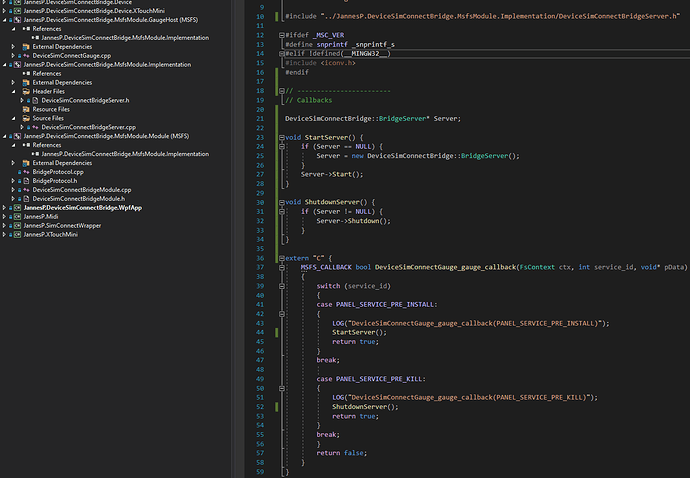Viewport: 690px width, 478px height.
Task: Click the Resource Files folder icon
Action: coord(26,109)
